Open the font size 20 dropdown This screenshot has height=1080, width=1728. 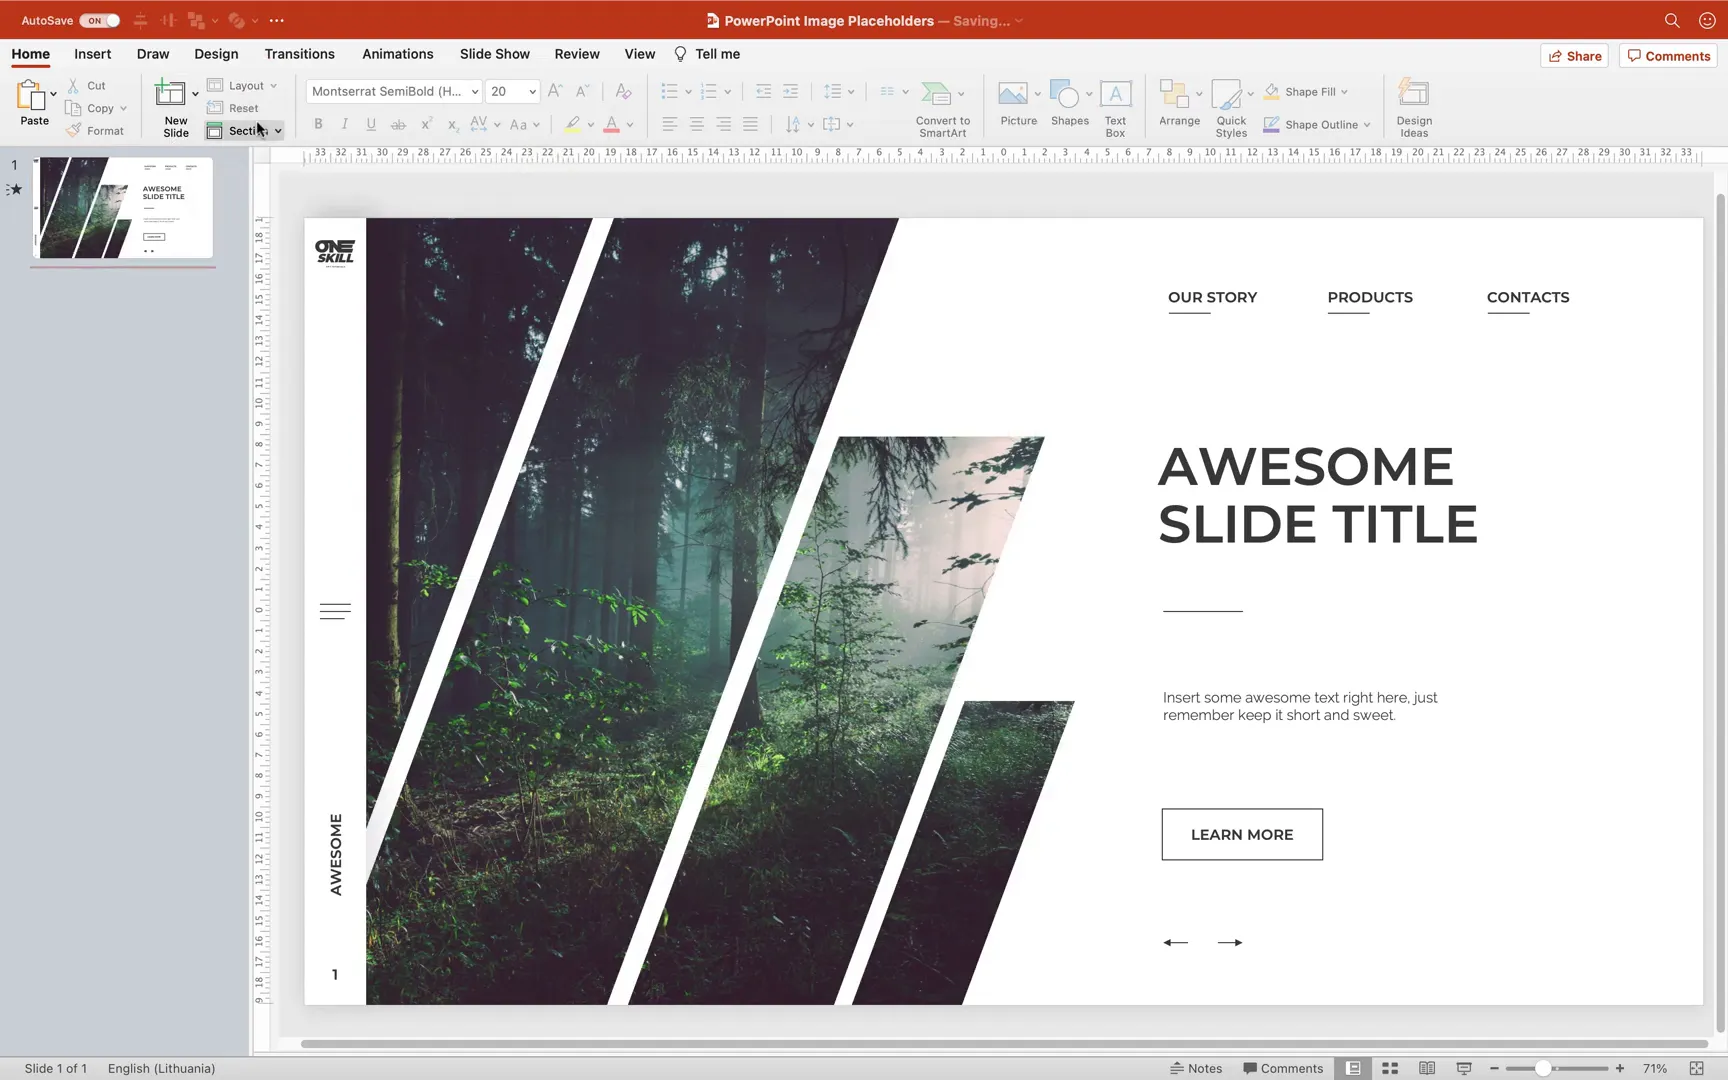[532, 91]
